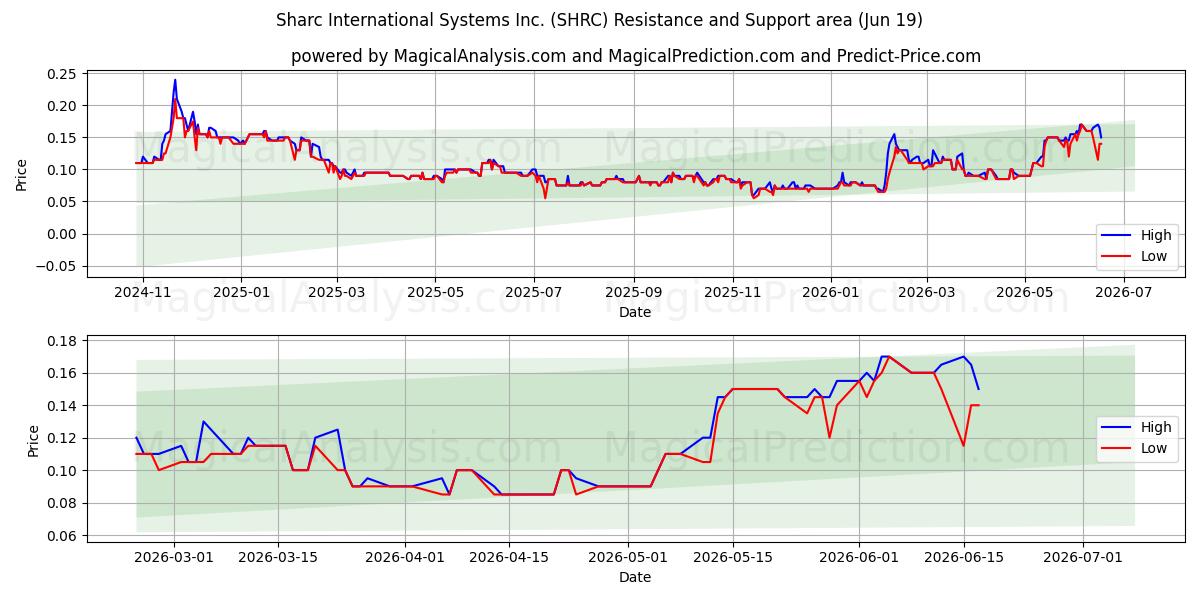Click the '2026-05' tick label on top chart
Viewport: 1200px width, 600px height.
tap(1024, 292)
